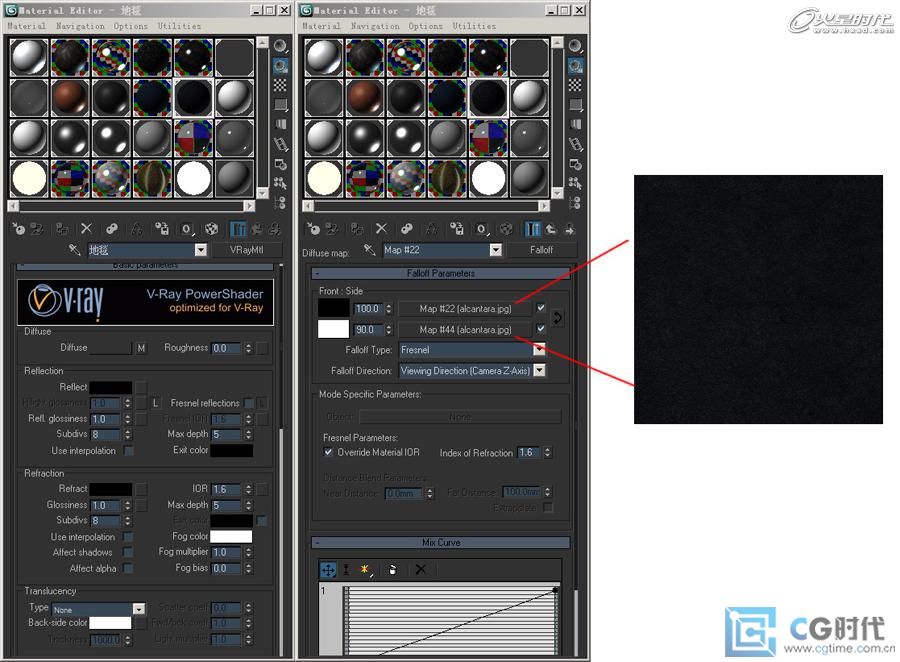This screenshot has width=900, height=662.
Task: Click the Map #44 (alcantara.jpg) button
Action: coord(465,329)
